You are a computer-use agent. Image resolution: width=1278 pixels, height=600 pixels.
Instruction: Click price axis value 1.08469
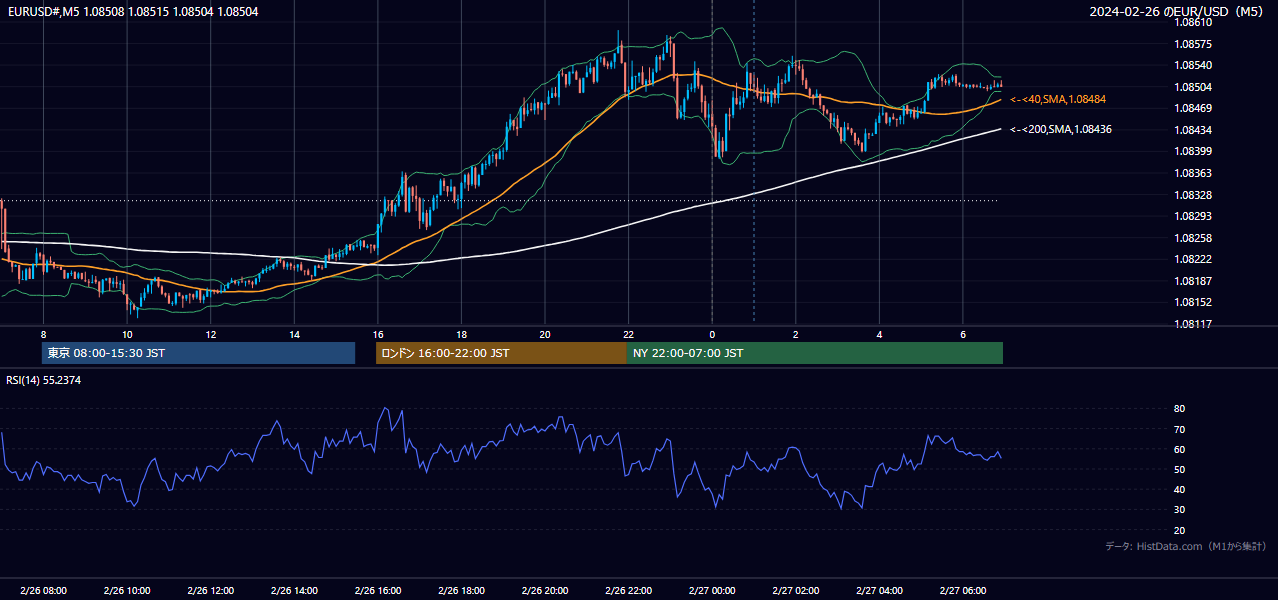point(1192,108)
